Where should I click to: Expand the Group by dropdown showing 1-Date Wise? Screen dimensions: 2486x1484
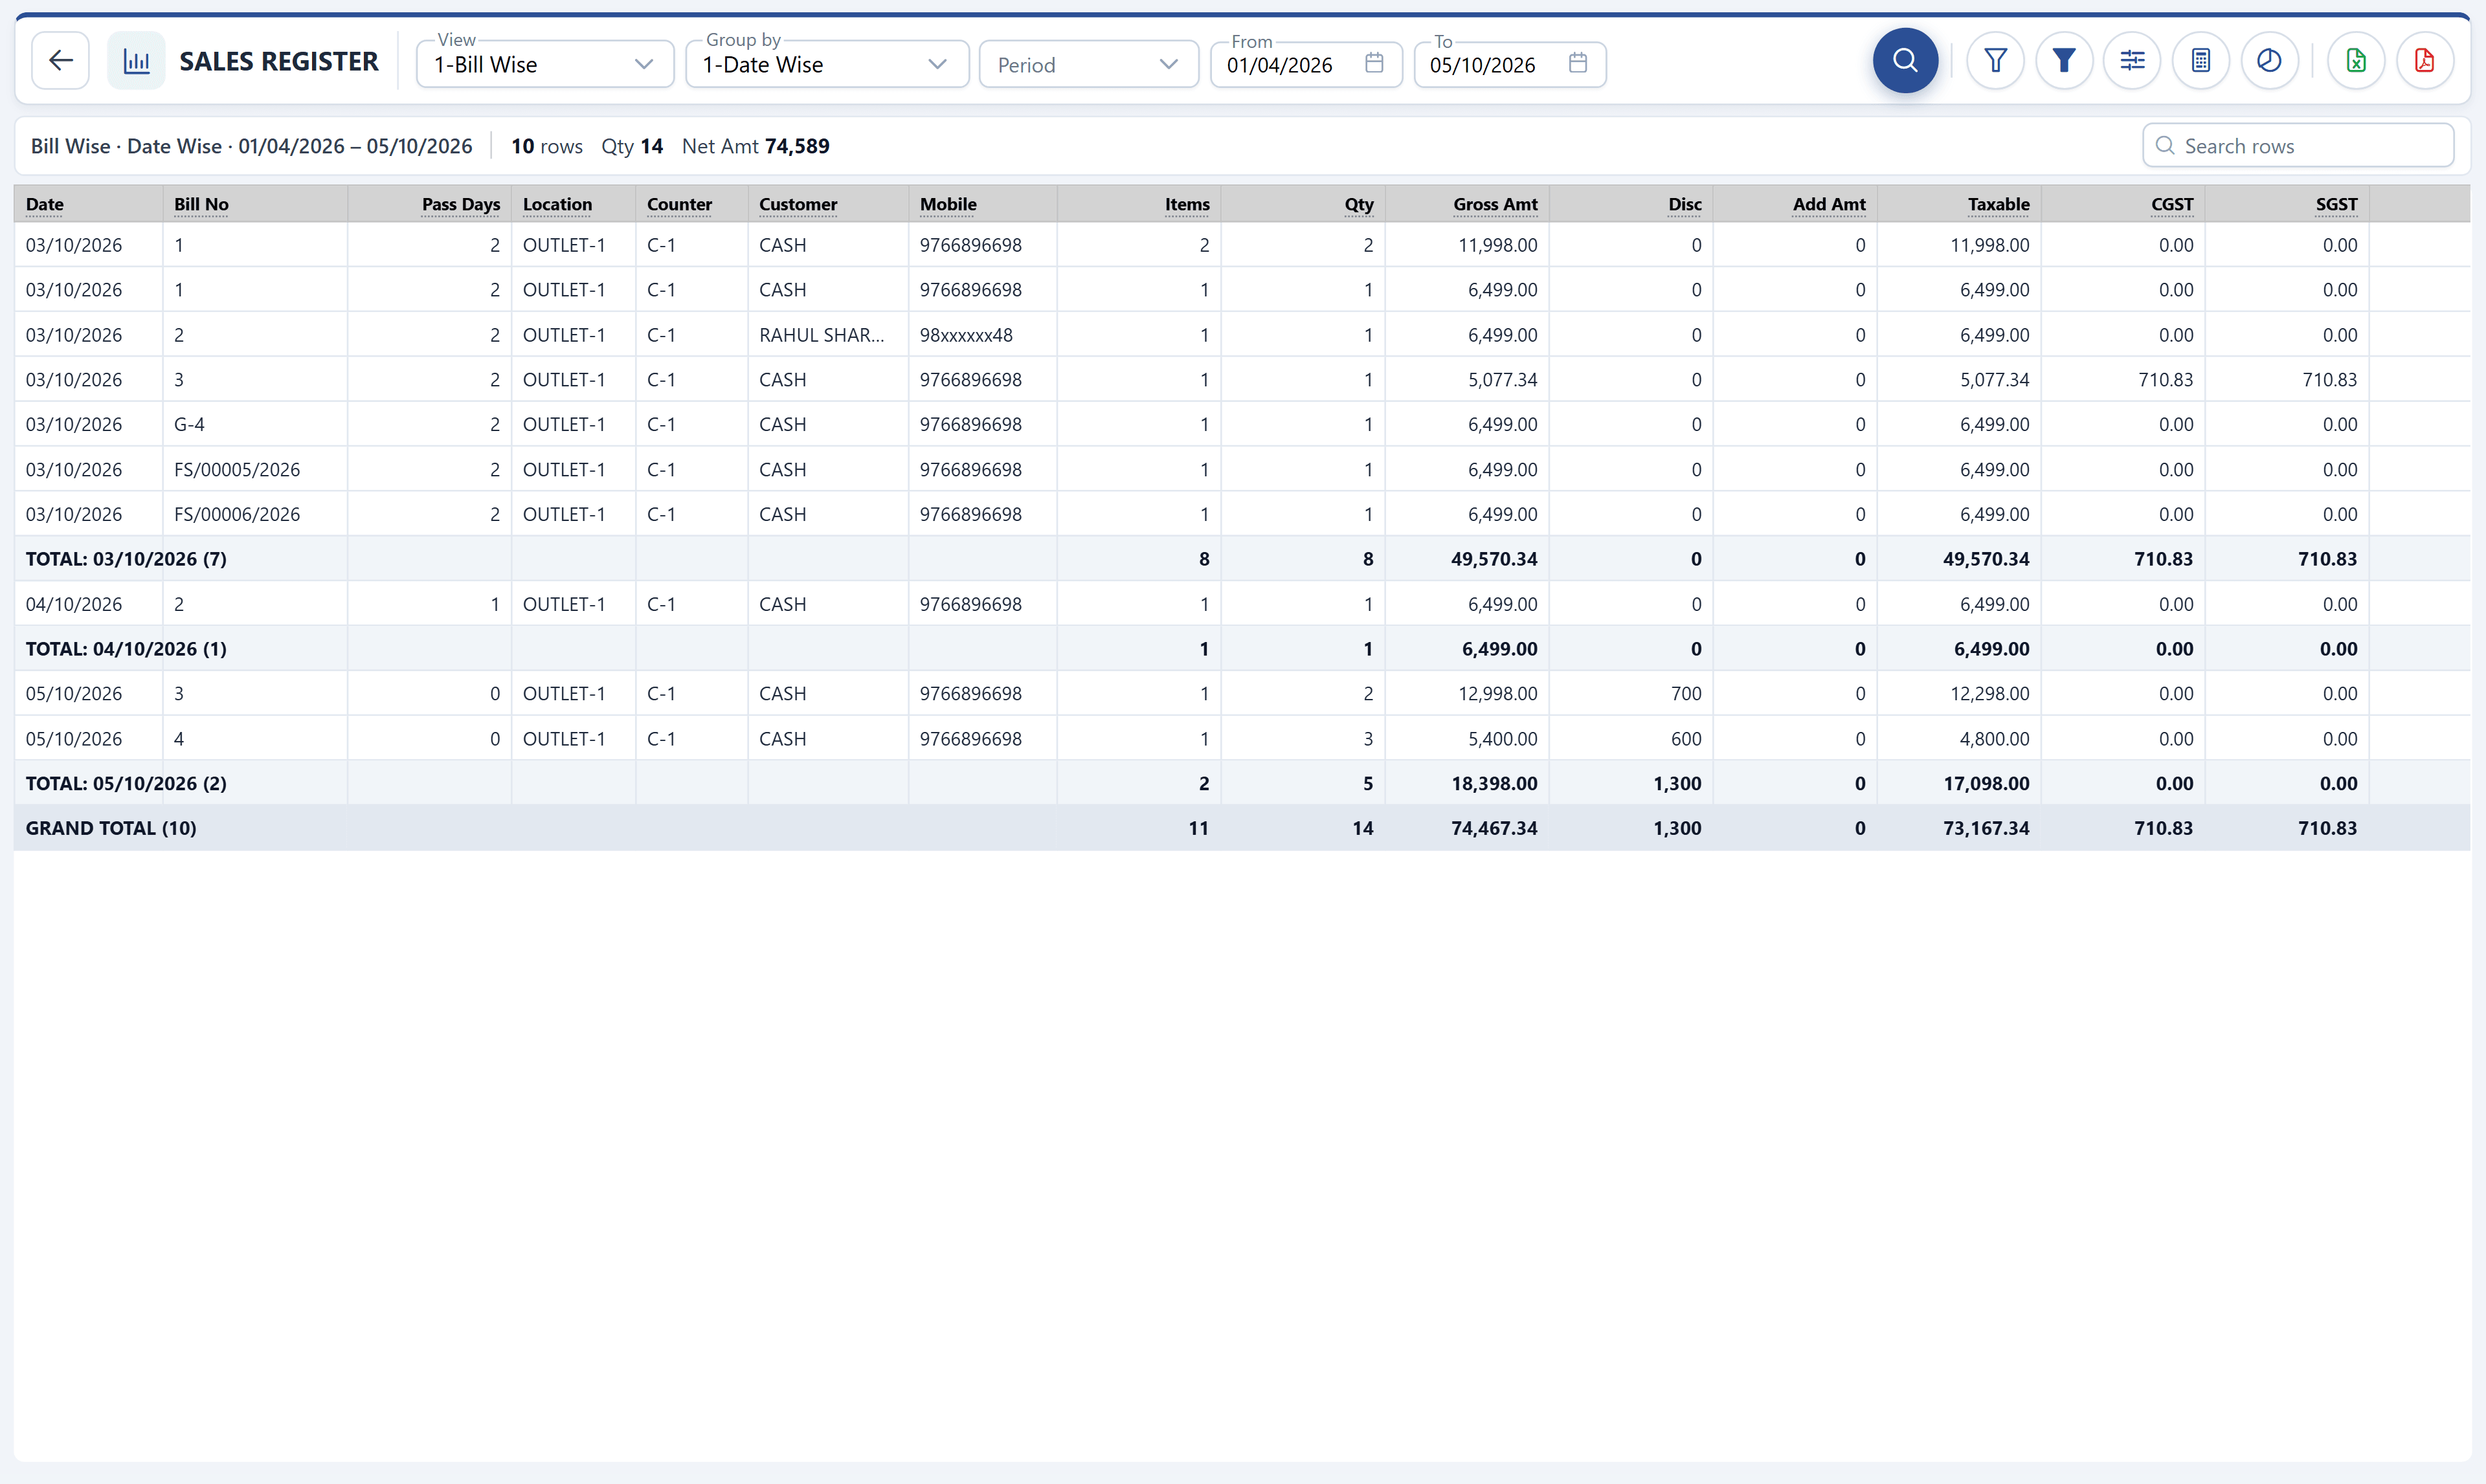click(x=827, y=64)
